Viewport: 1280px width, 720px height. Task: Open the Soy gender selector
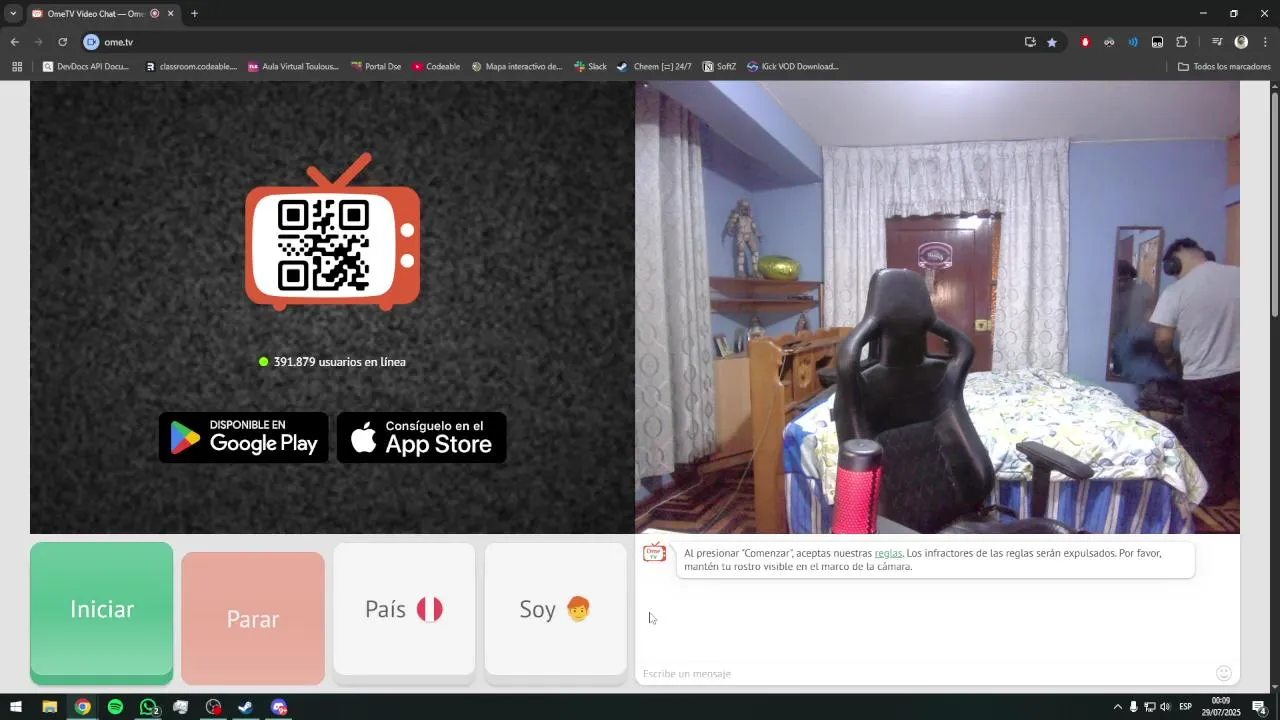(555, 610)
